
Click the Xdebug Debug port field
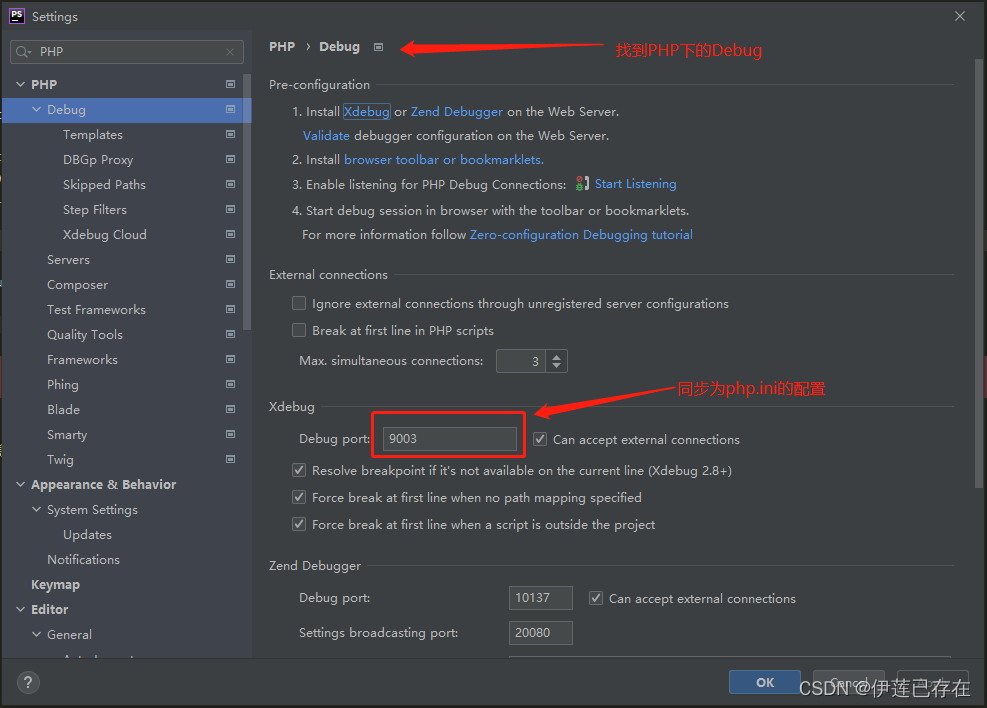[x=449, y=439]
